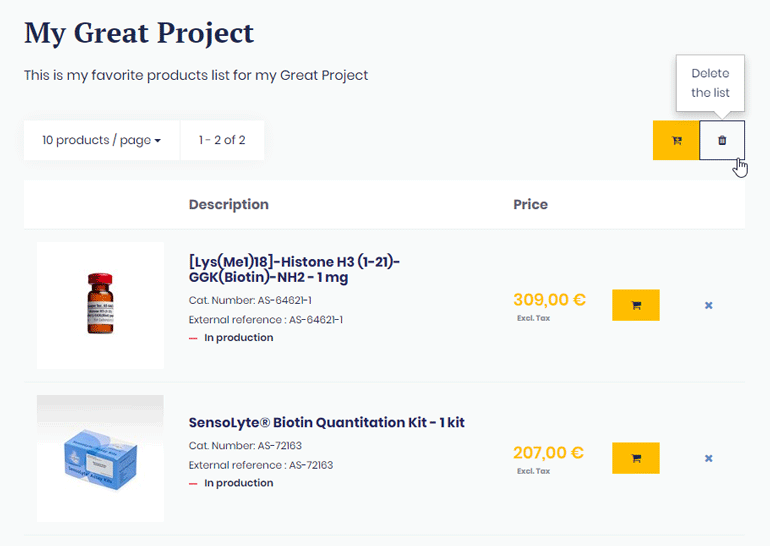Remove Histone H3 product from list
The image size is (770, 546).
point(709,305)
